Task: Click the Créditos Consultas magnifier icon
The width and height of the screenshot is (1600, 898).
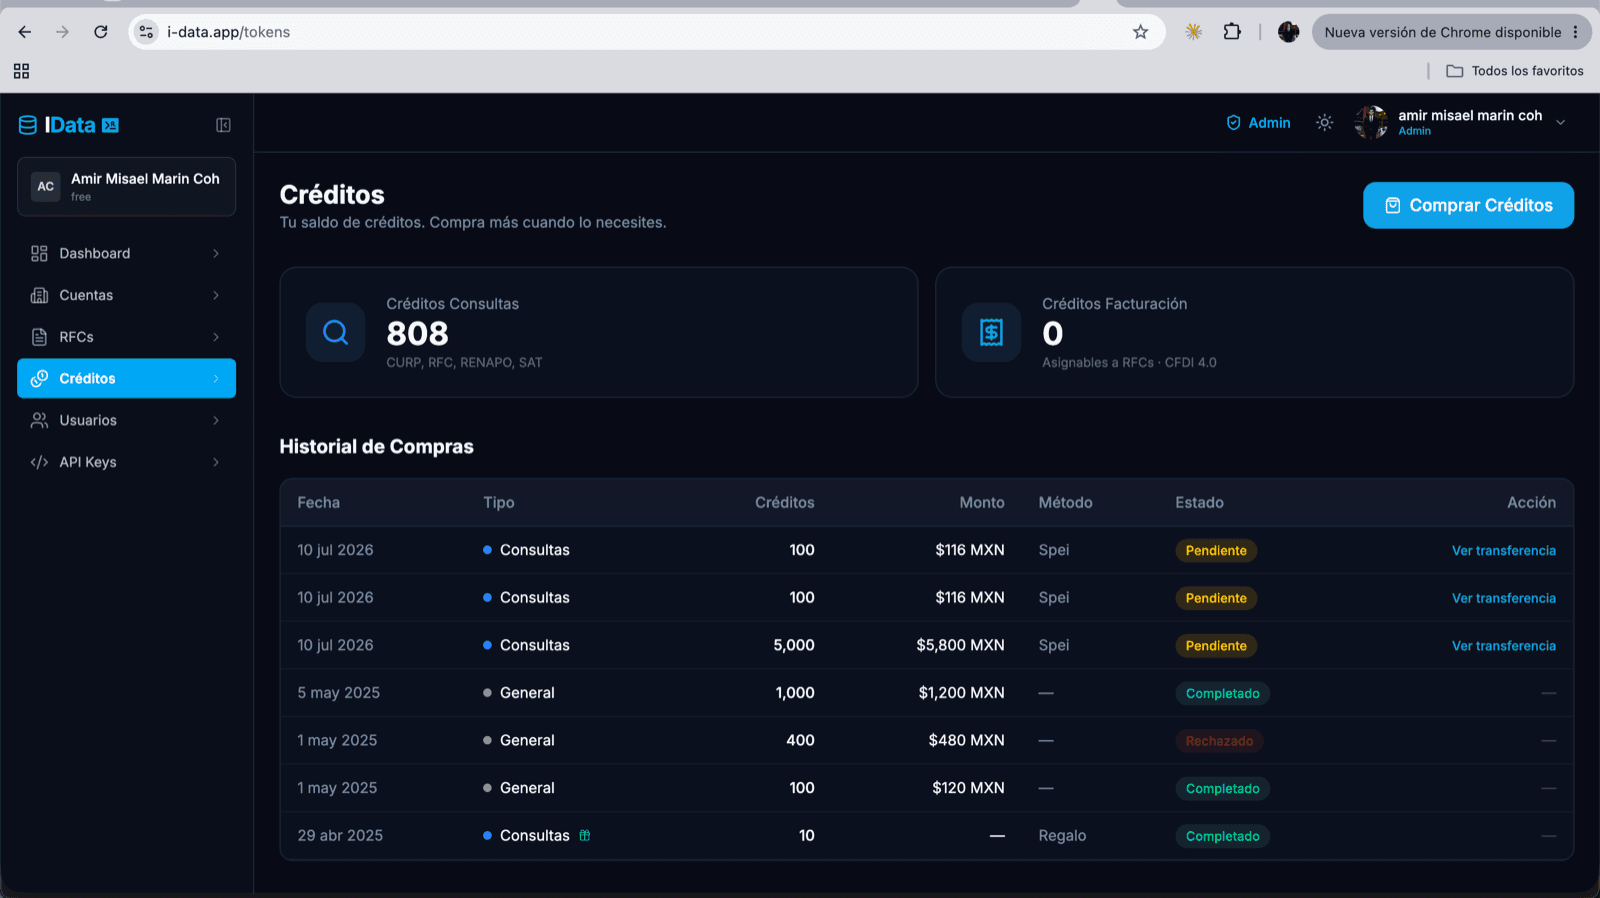Action: click(x=335, y=332)
